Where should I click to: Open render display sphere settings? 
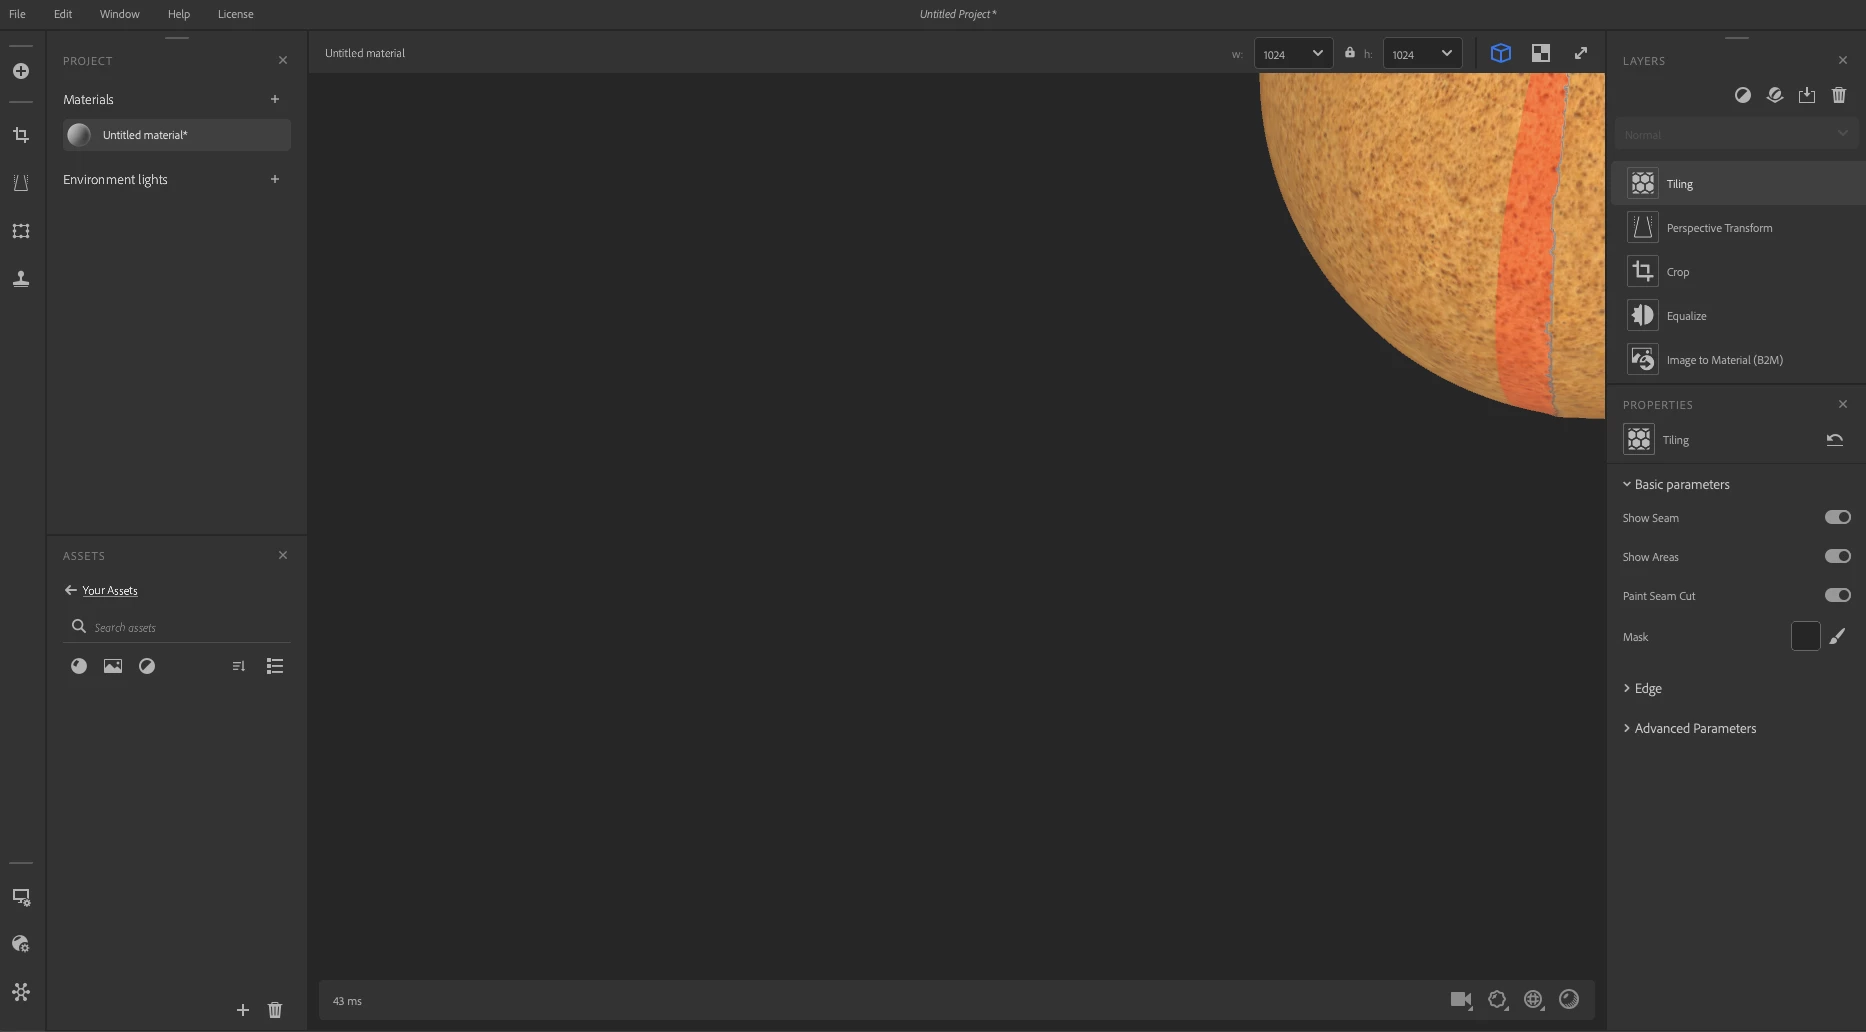pos(1569,999)
